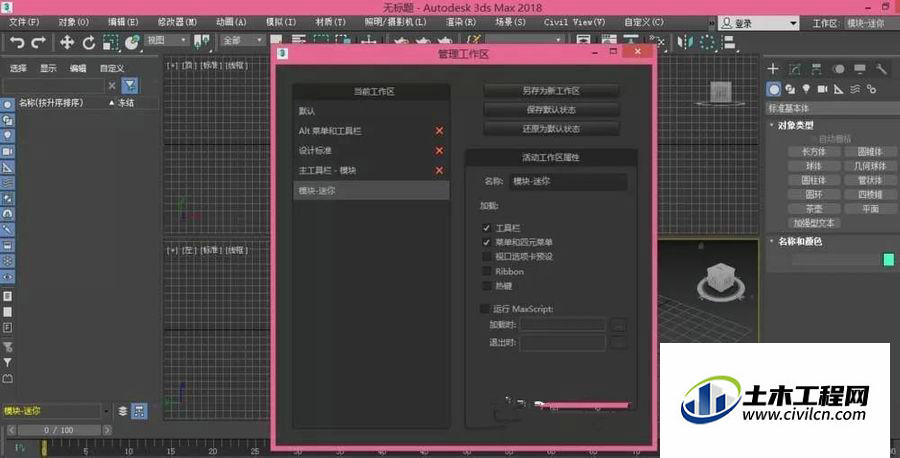This screenshot has height=458, width=900.
Task: Uncheck the 工具栏 checkbox
Action: pos(487,228)
